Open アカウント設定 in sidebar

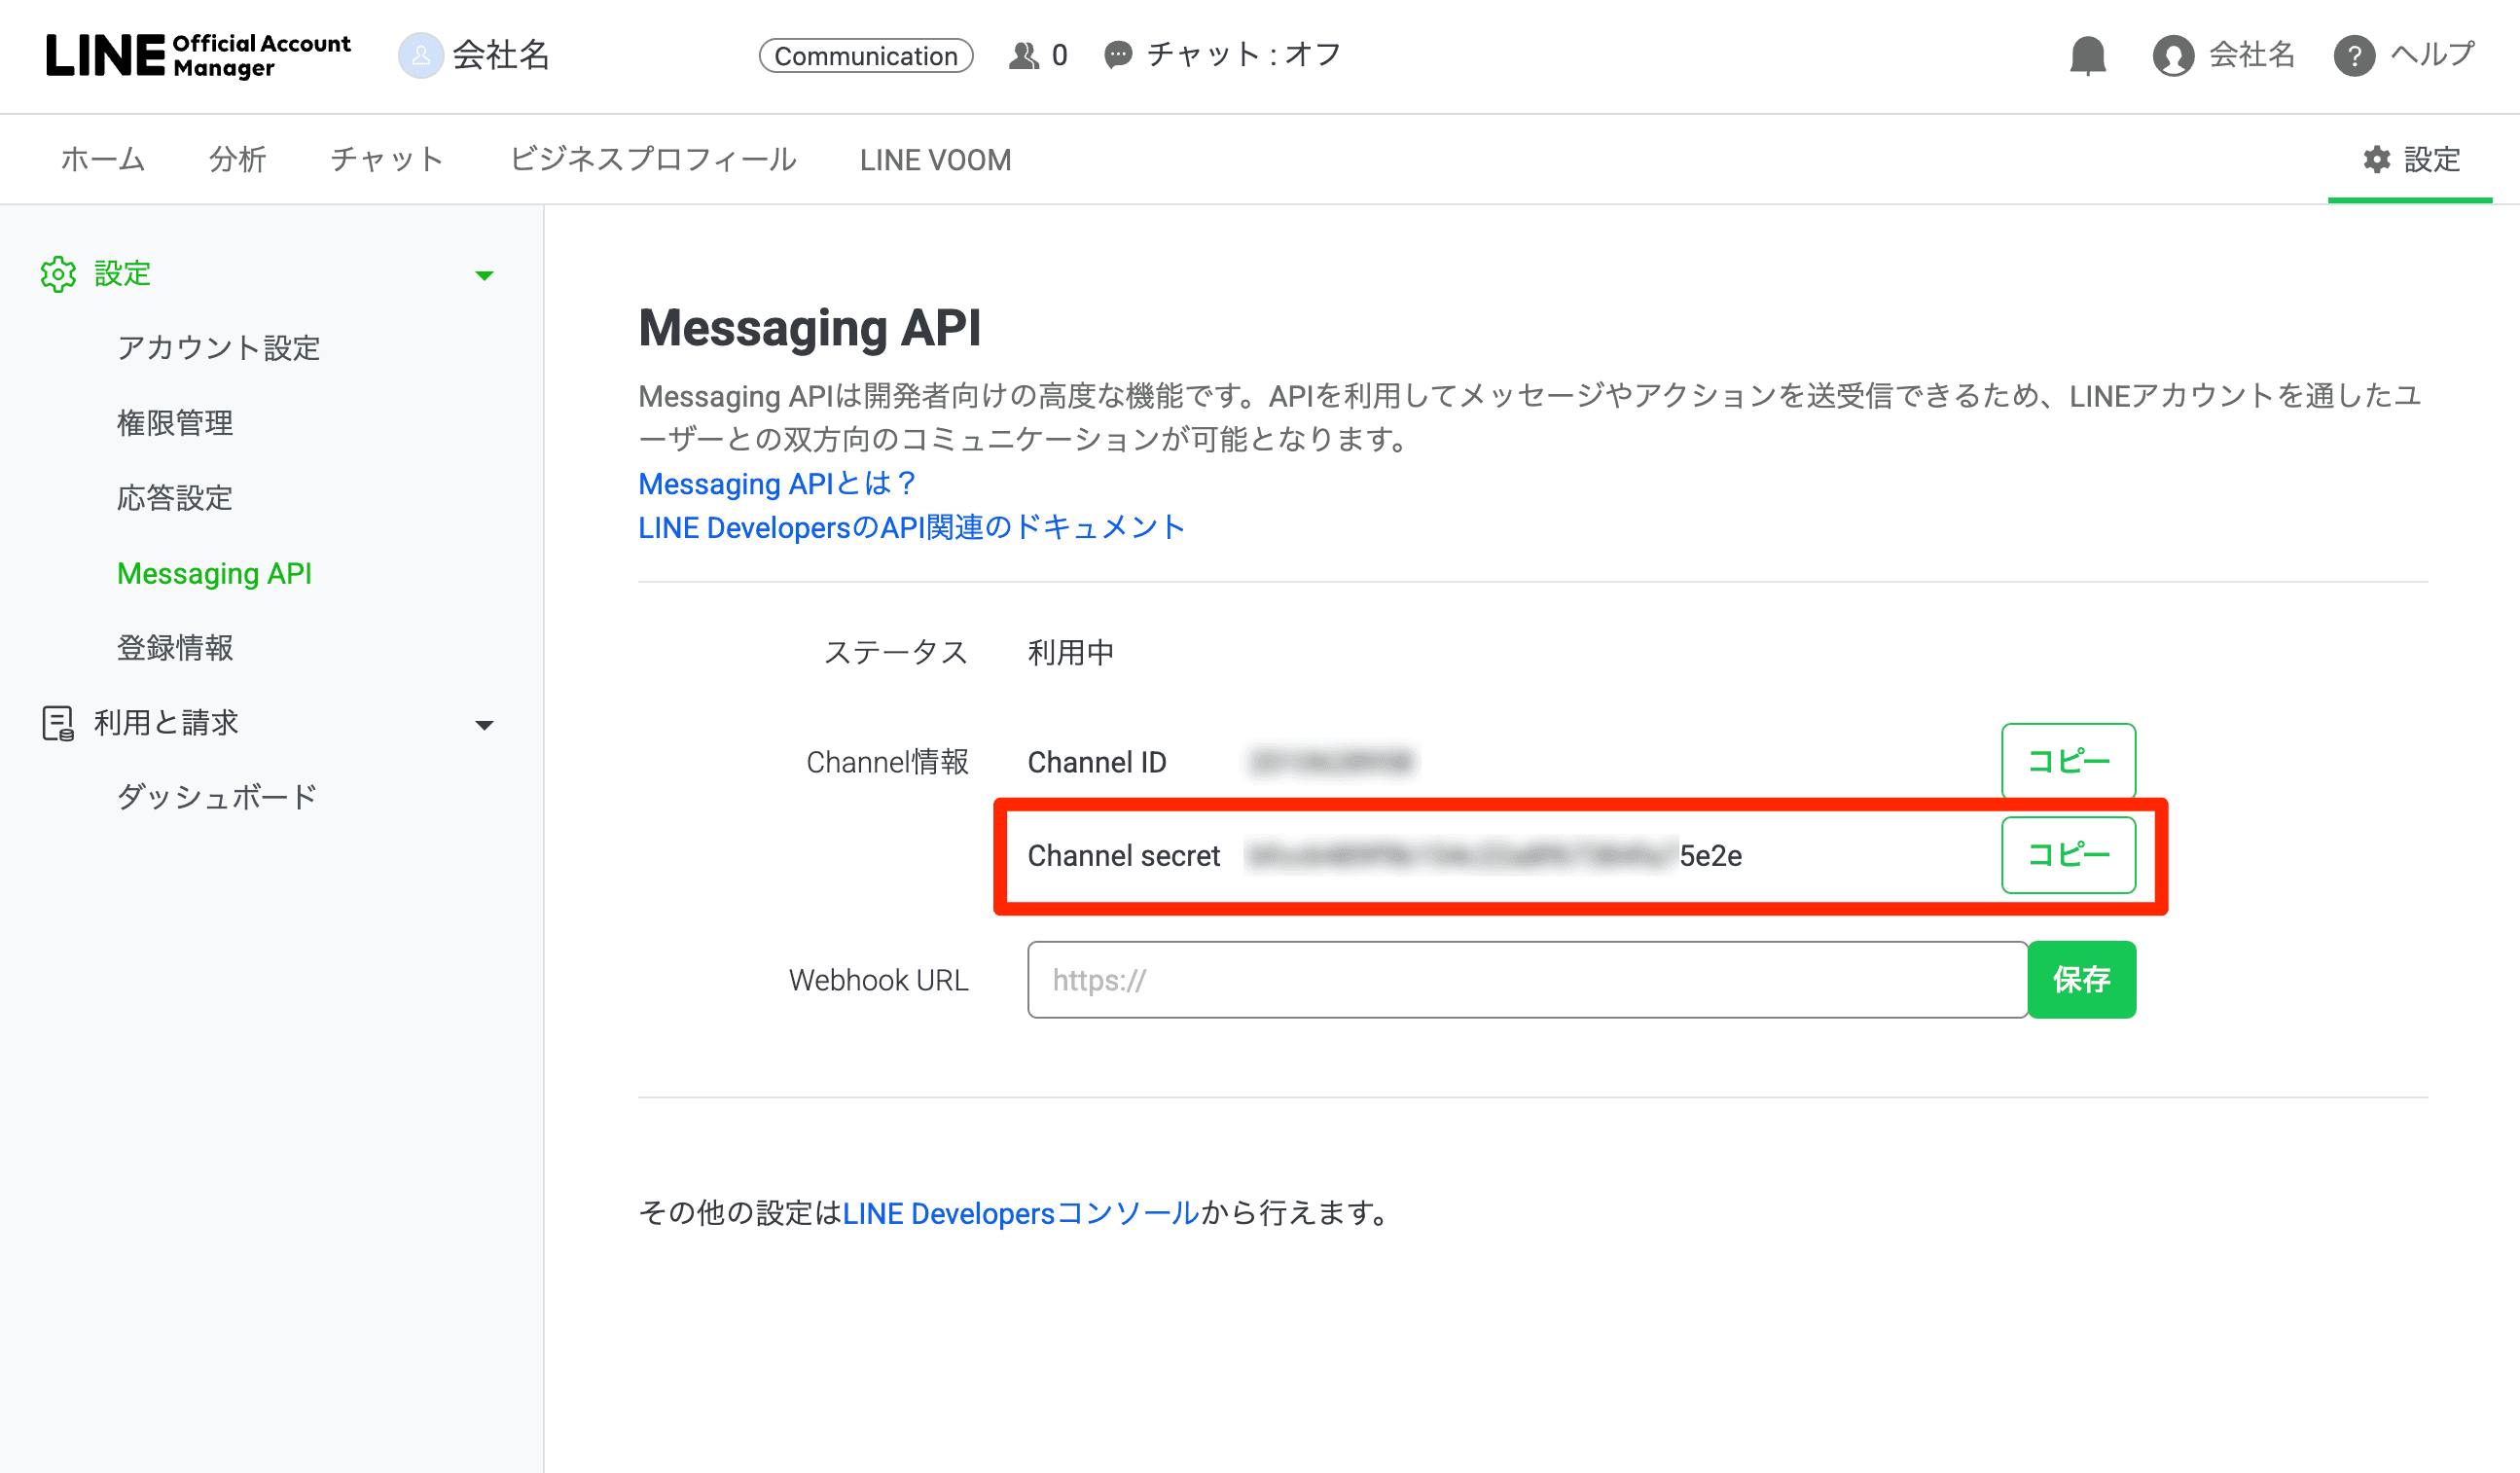click(x=219, y=348)
